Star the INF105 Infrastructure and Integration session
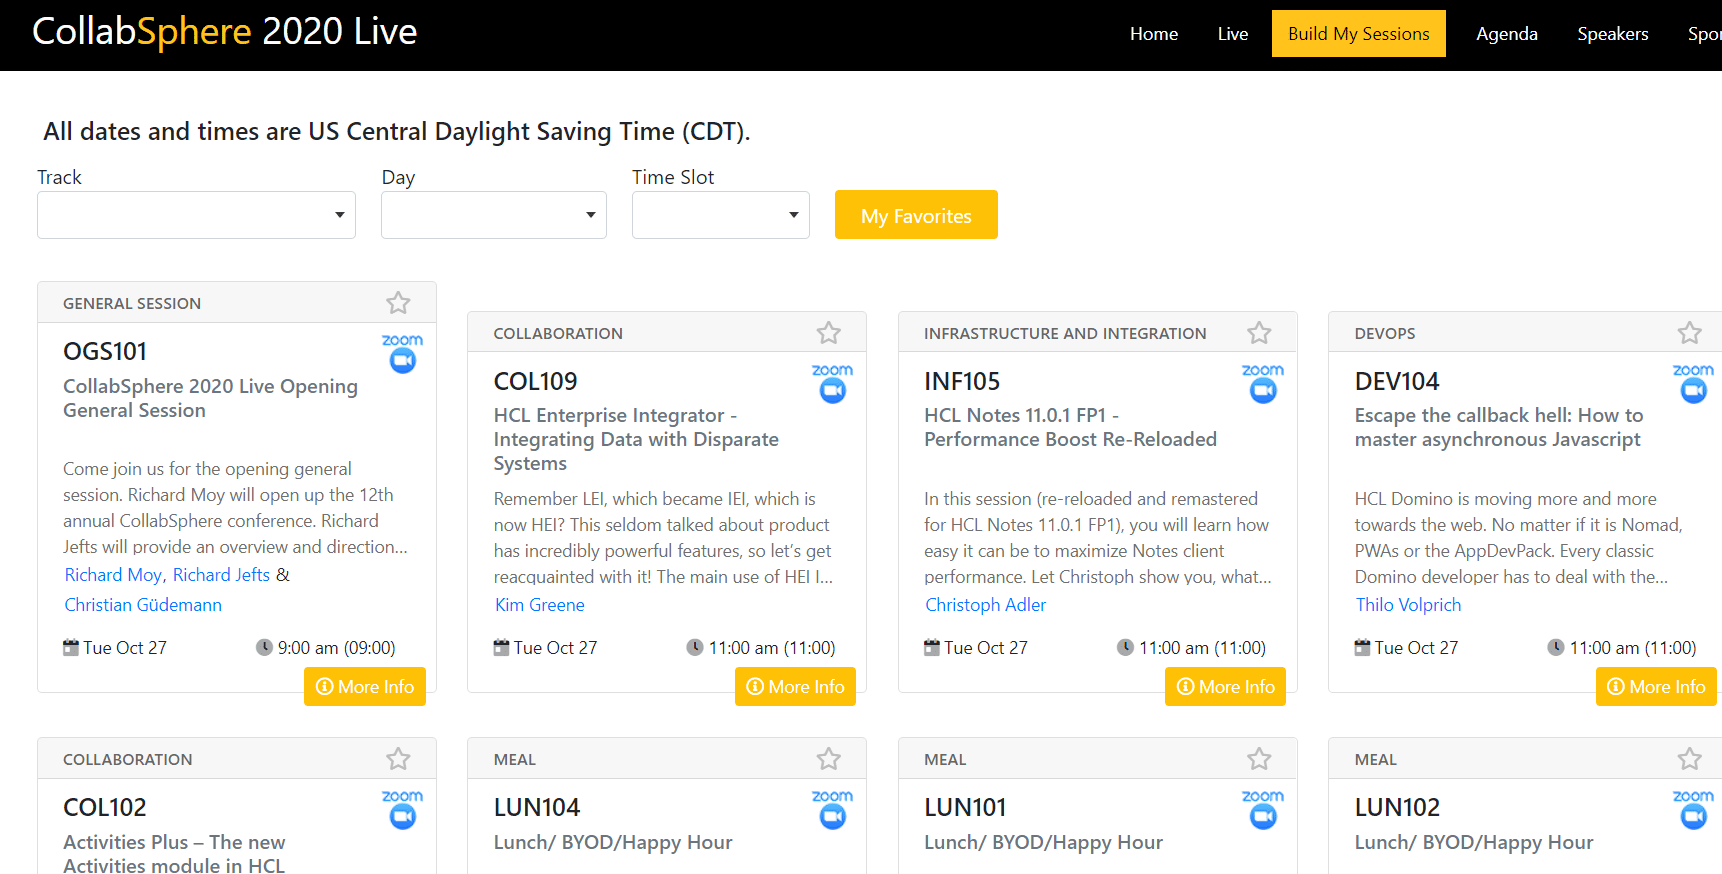 (x=1259, y=333)
